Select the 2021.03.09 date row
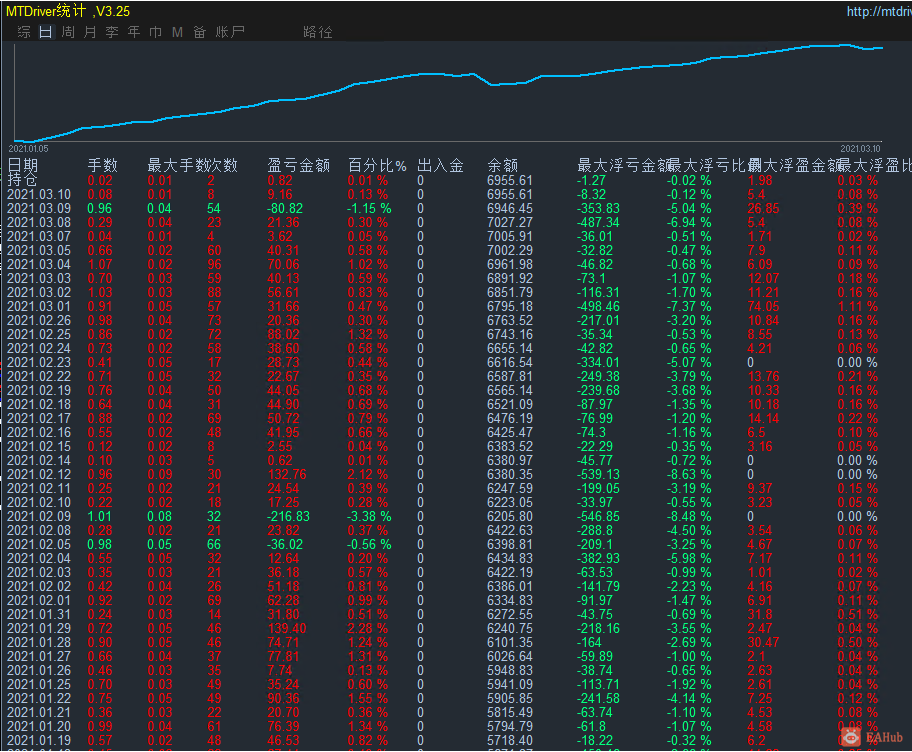 coord(38,208)
